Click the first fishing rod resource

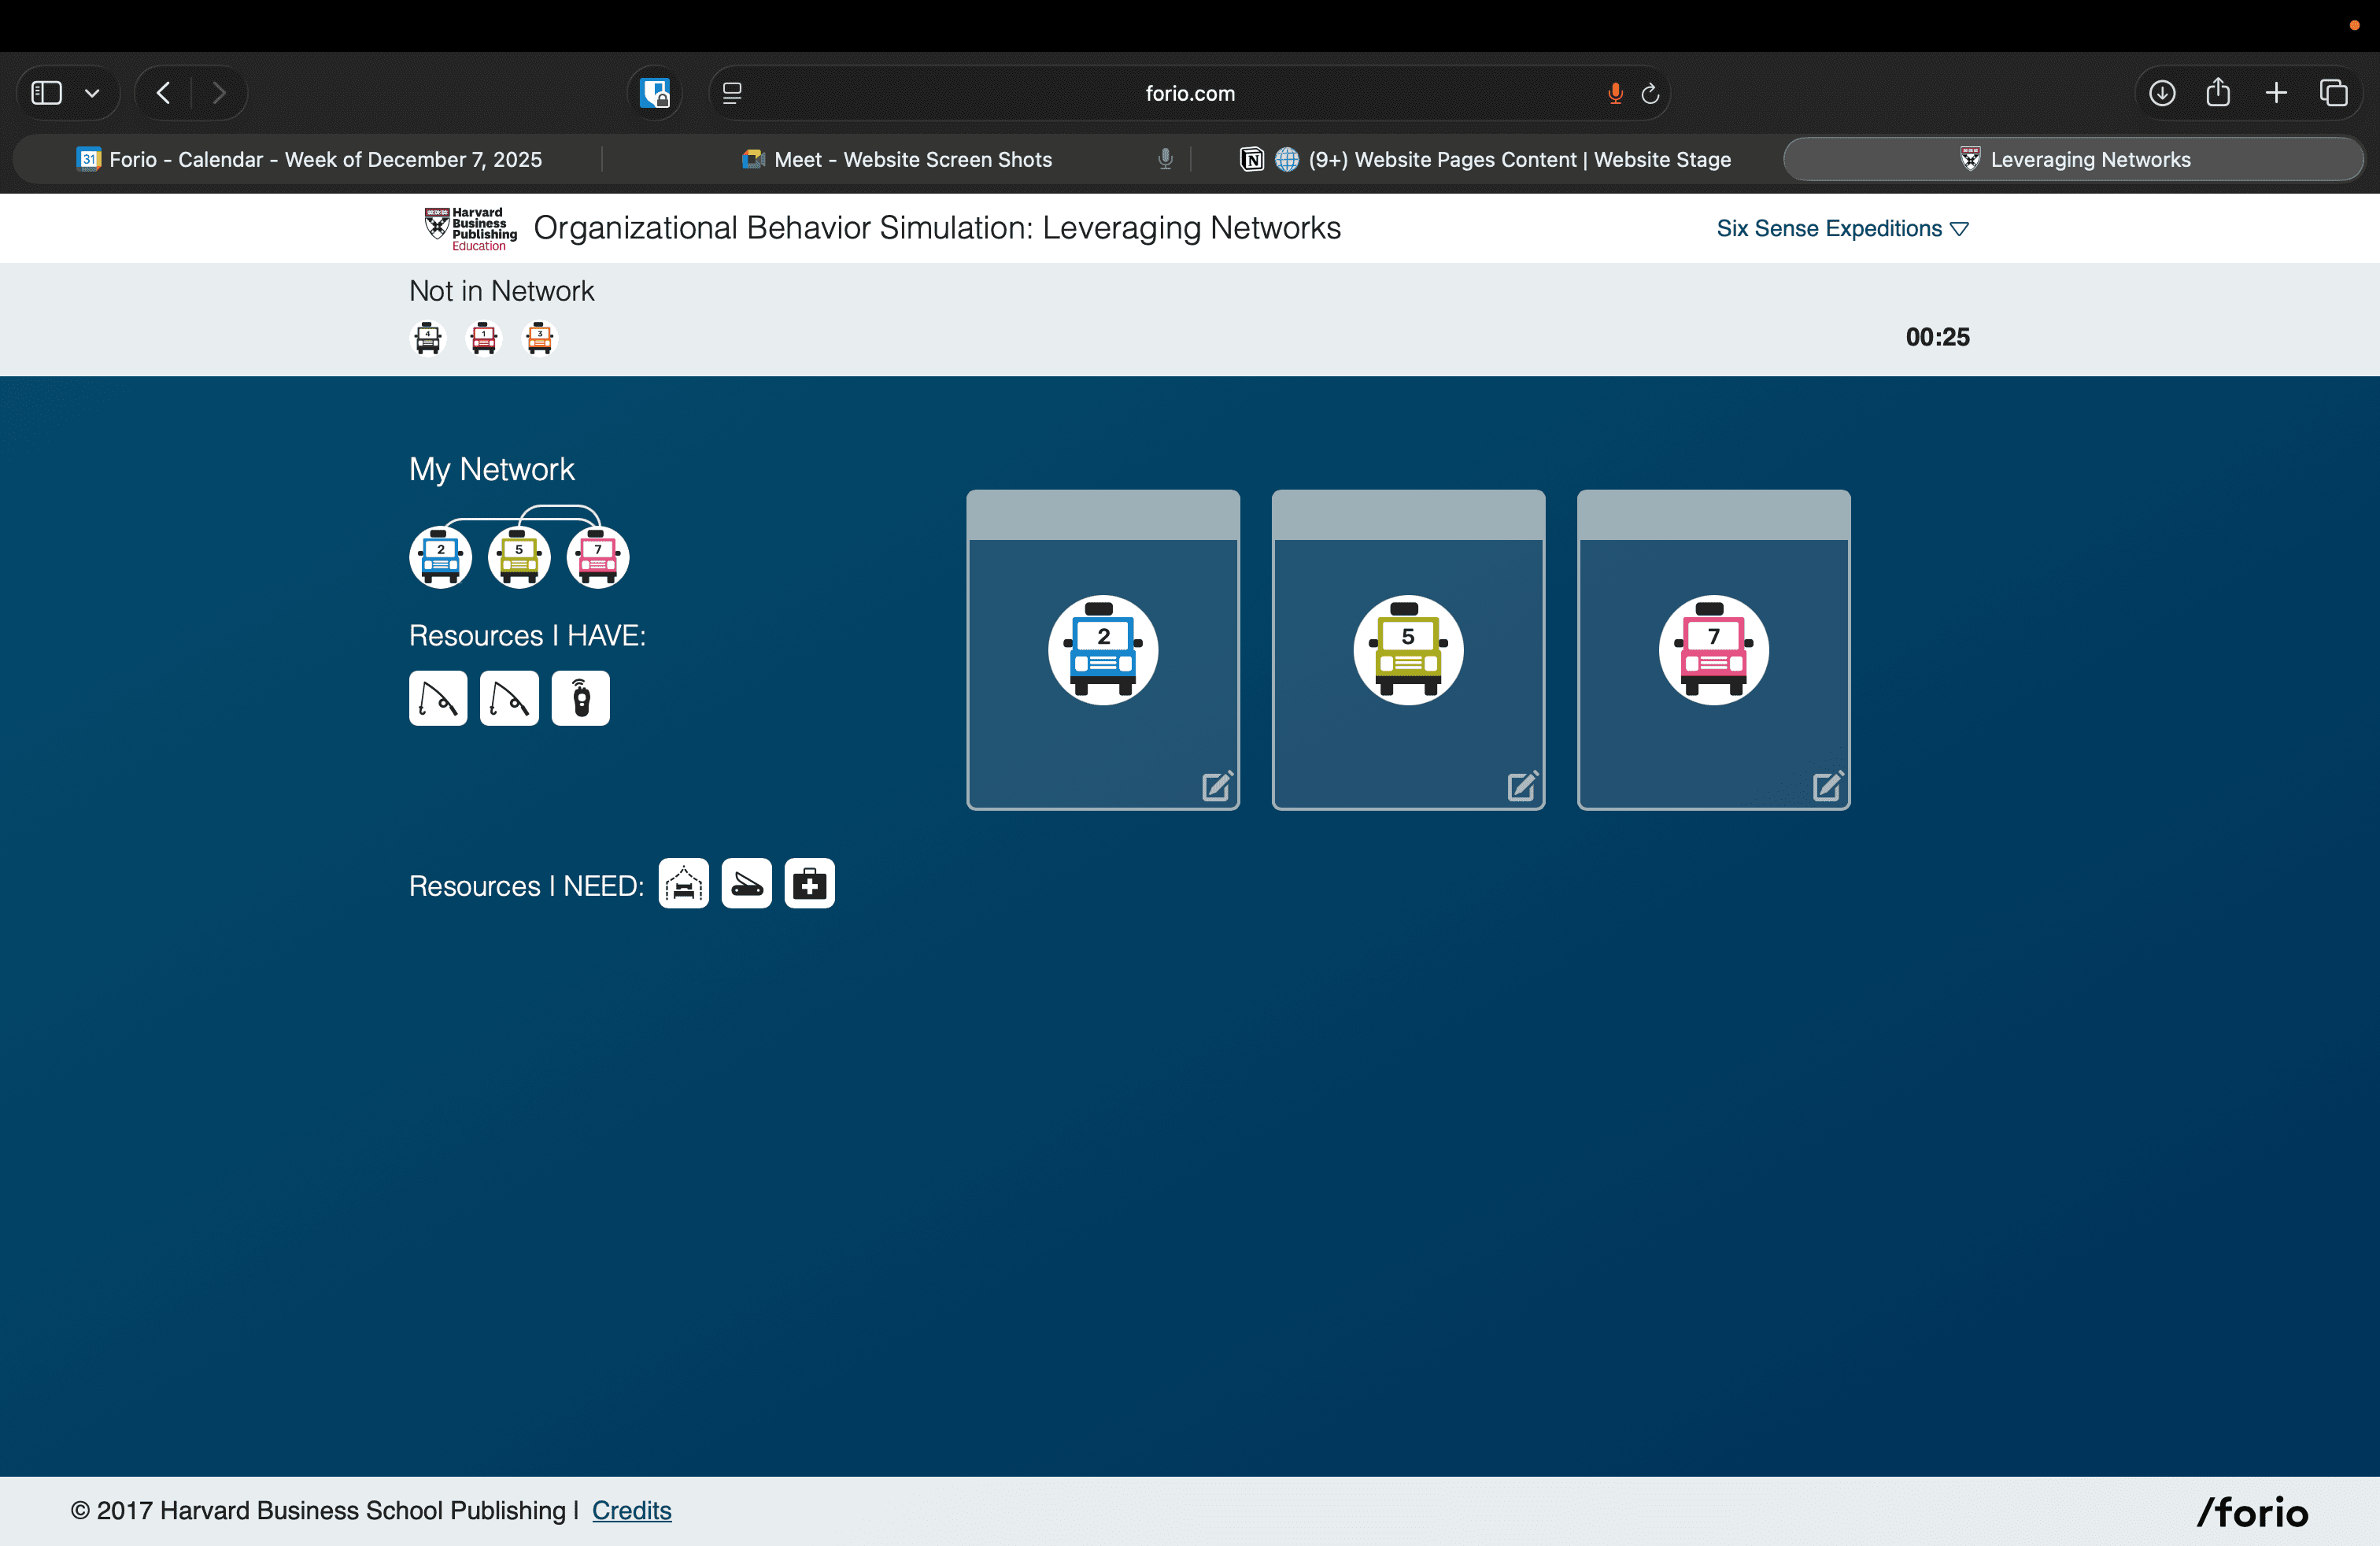[438, 698]
